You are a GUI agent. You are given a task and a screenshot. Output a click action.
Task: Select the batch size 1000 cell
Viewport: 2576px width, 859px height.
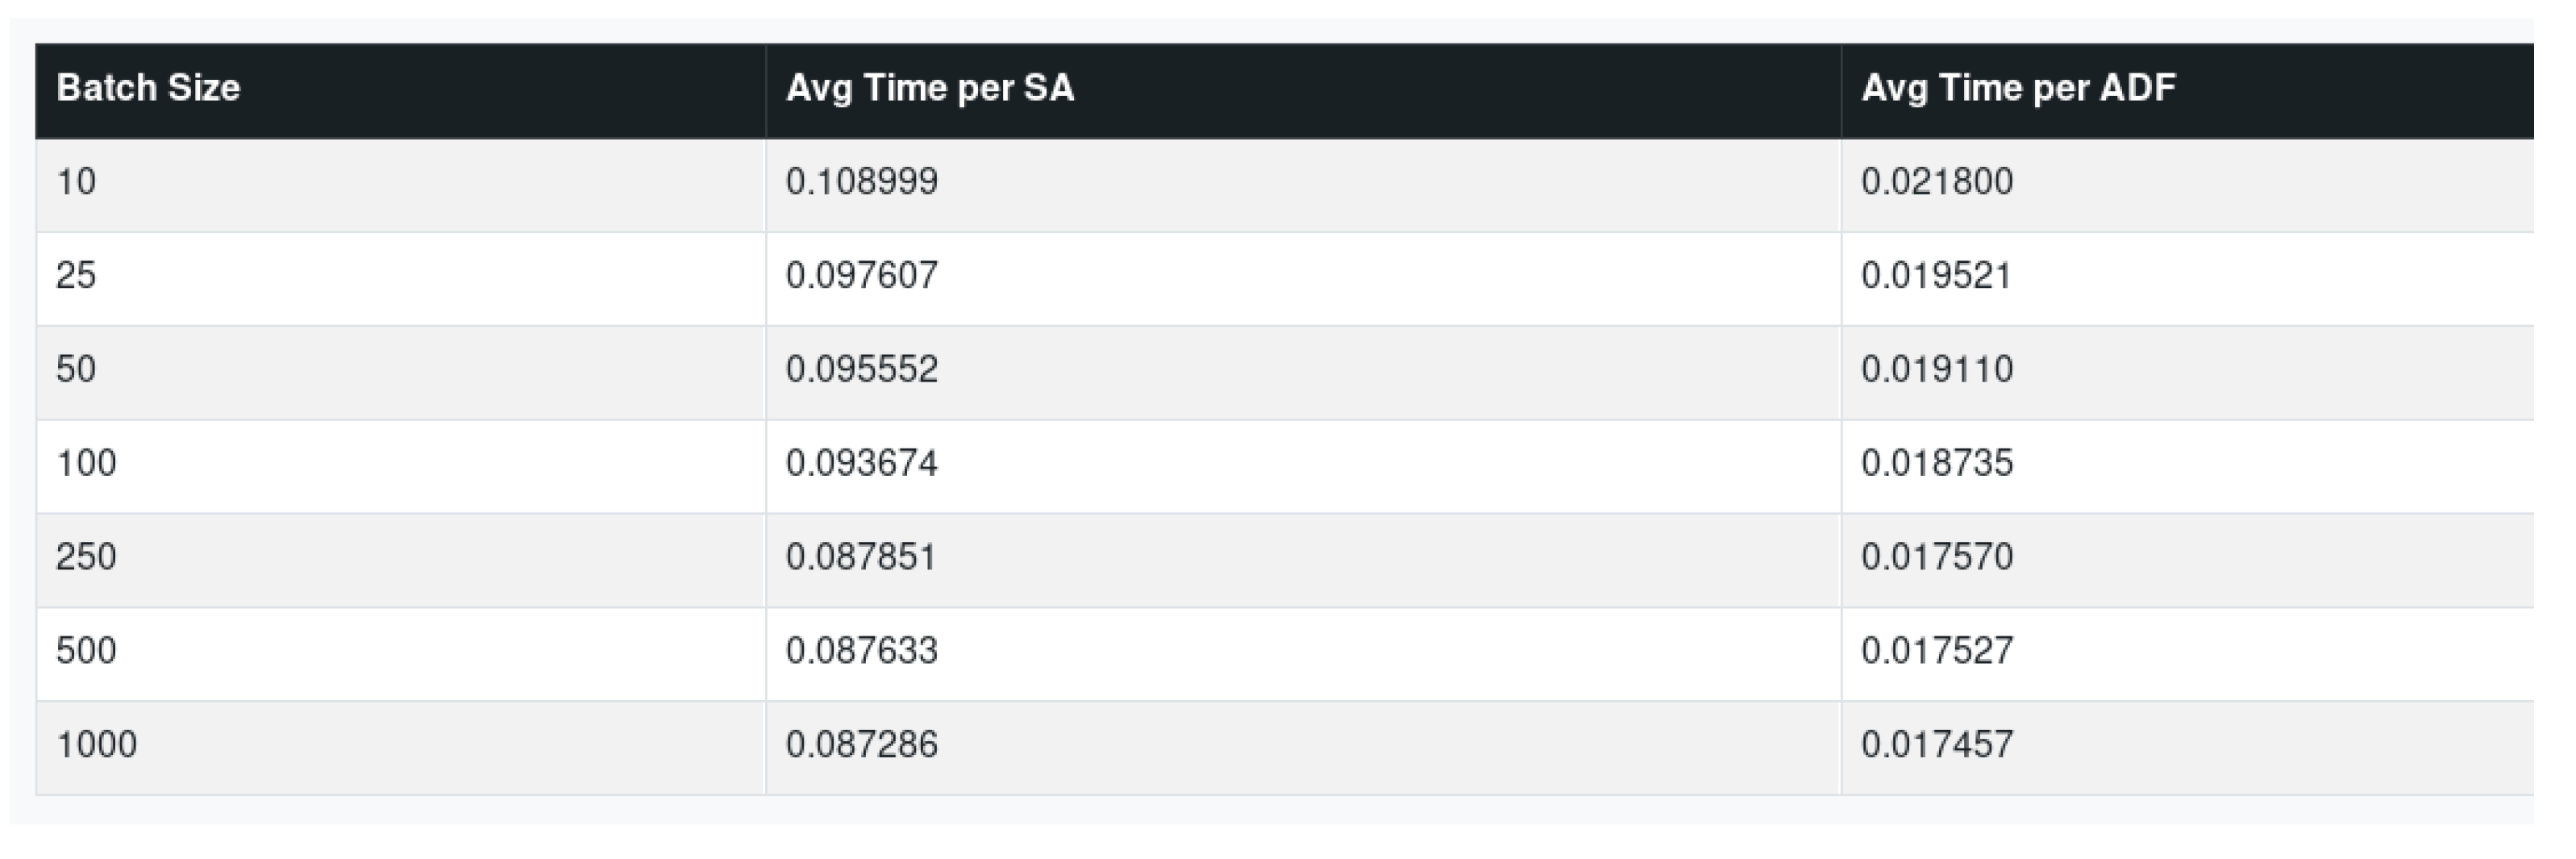point(96,744)
